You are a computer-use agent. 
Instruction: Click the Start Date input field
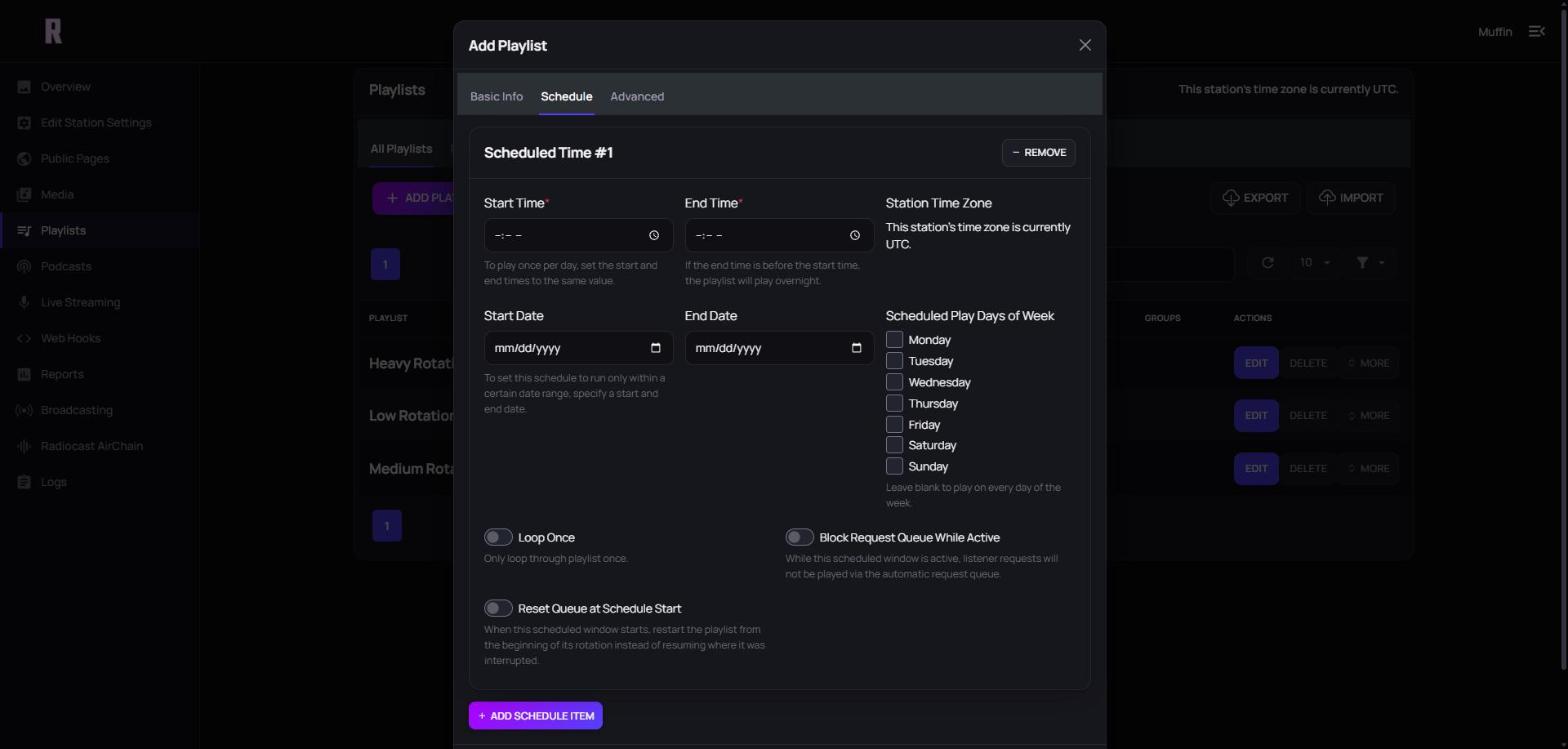point(578,348)
